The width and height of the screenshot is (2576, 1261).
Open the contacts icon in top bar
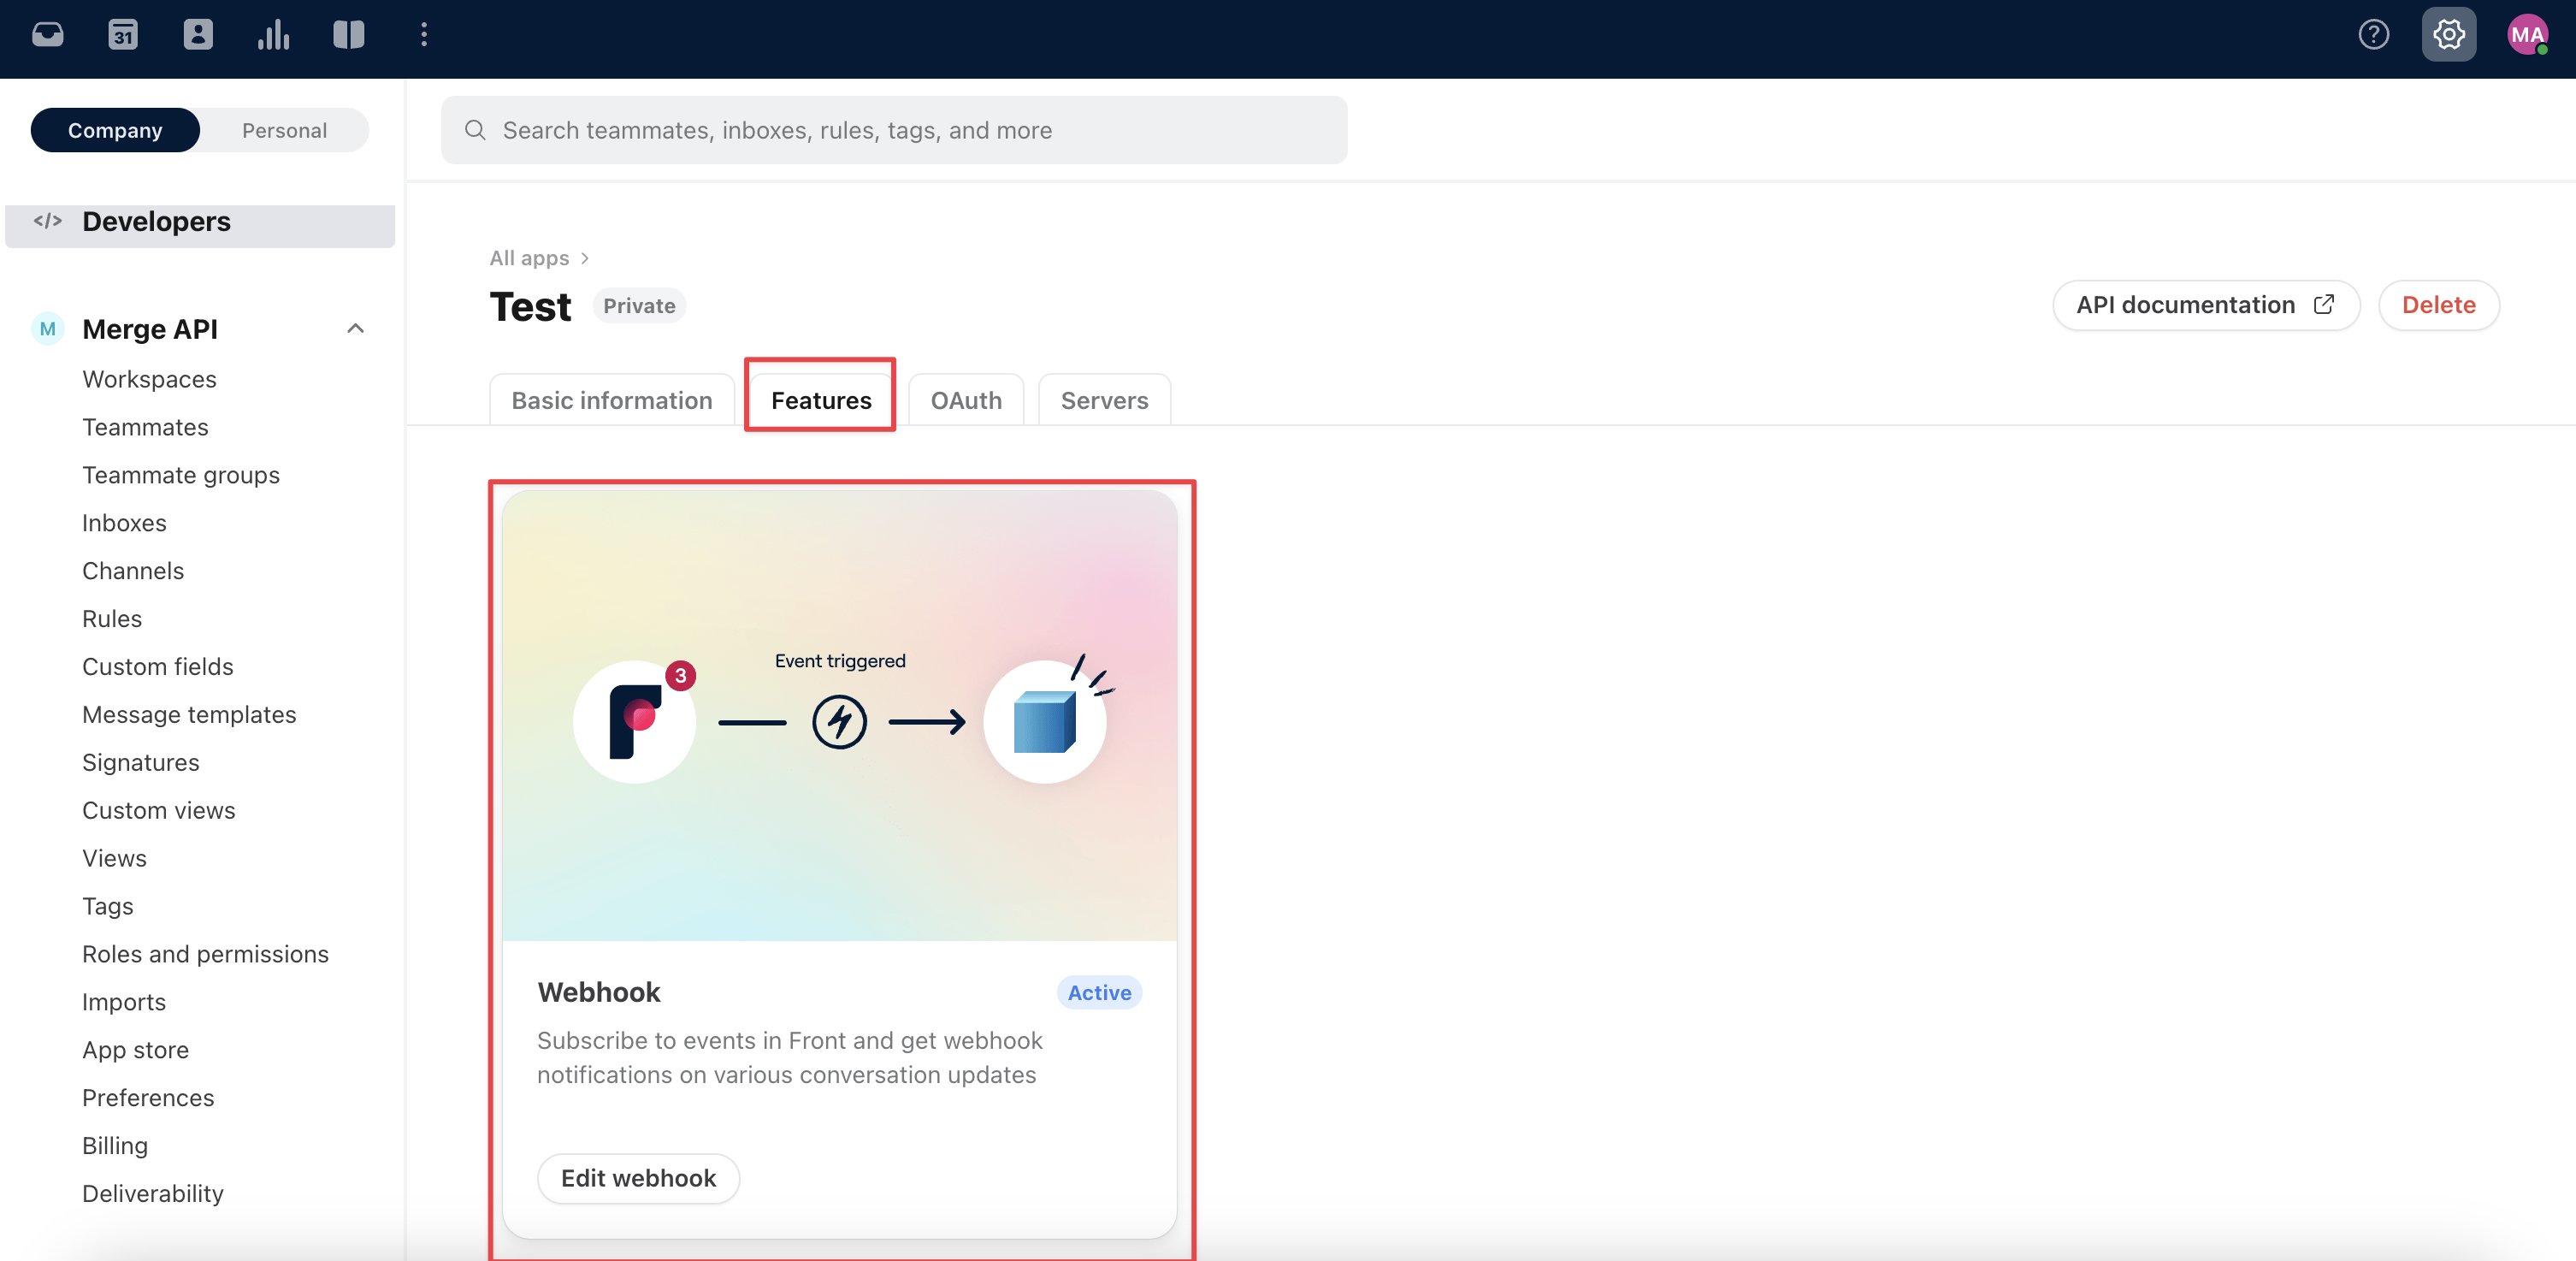(198, 35)
